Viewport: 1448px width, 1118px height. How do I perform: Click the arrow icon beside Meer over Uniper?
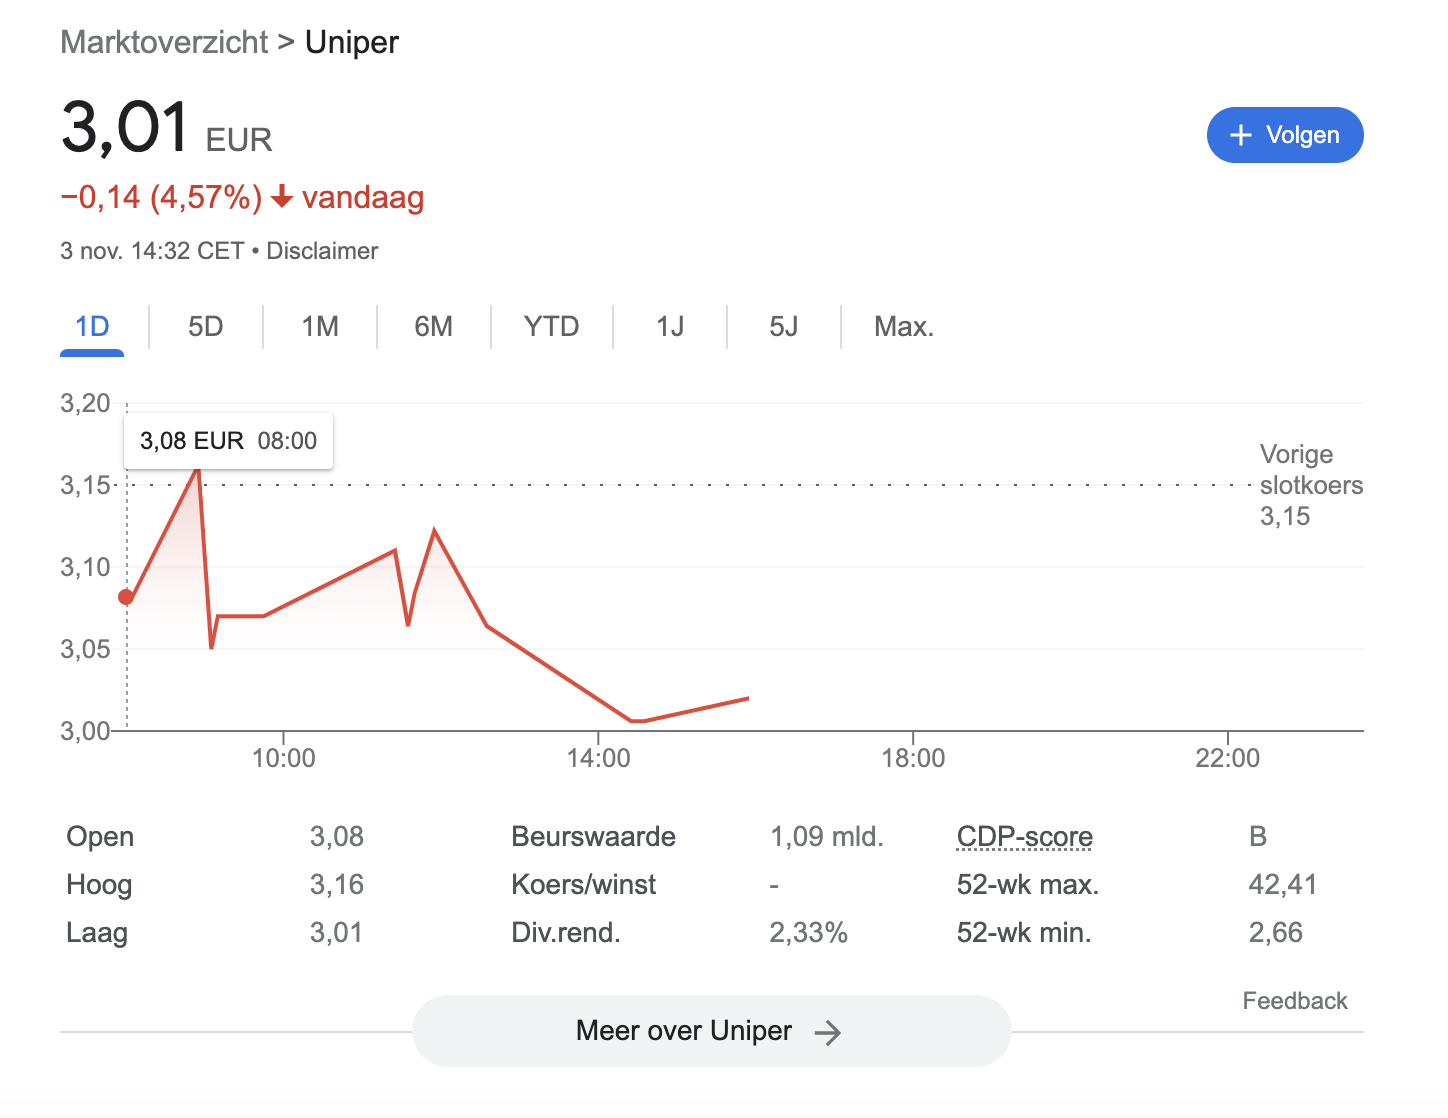[827, 1032]
